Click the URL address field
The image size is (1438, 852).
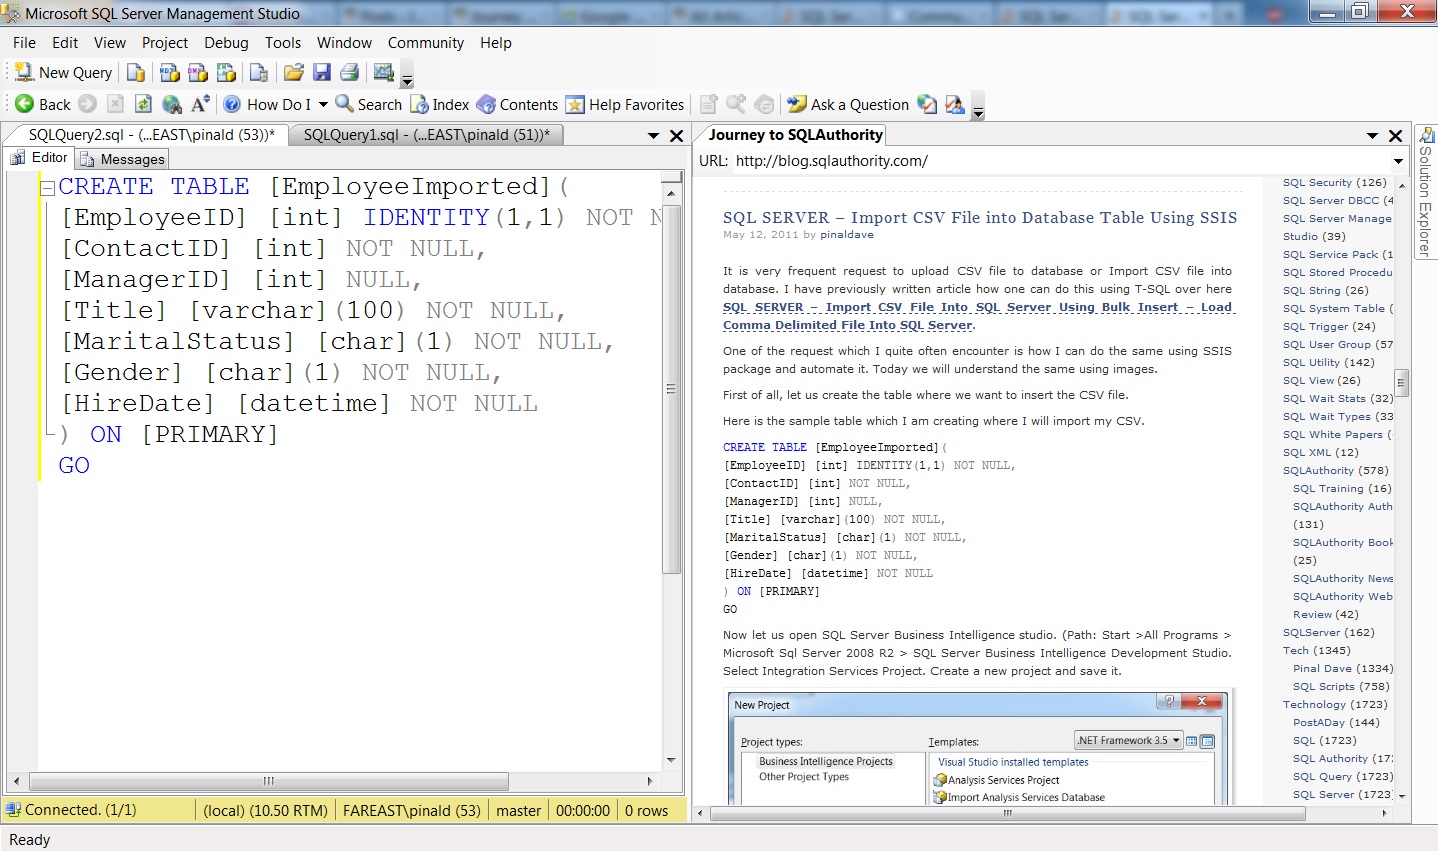(1060, 161)
